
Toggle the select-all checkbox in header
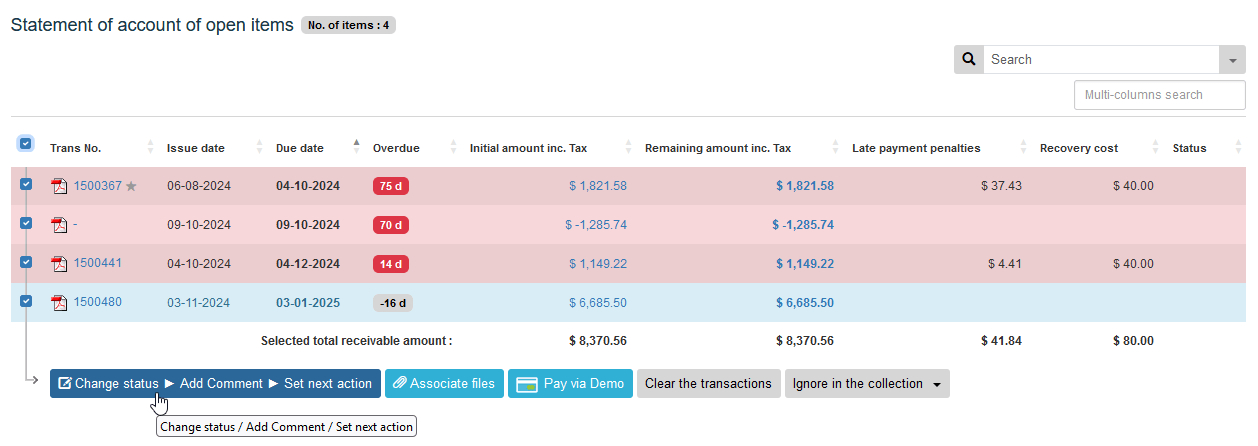(26, 144)
